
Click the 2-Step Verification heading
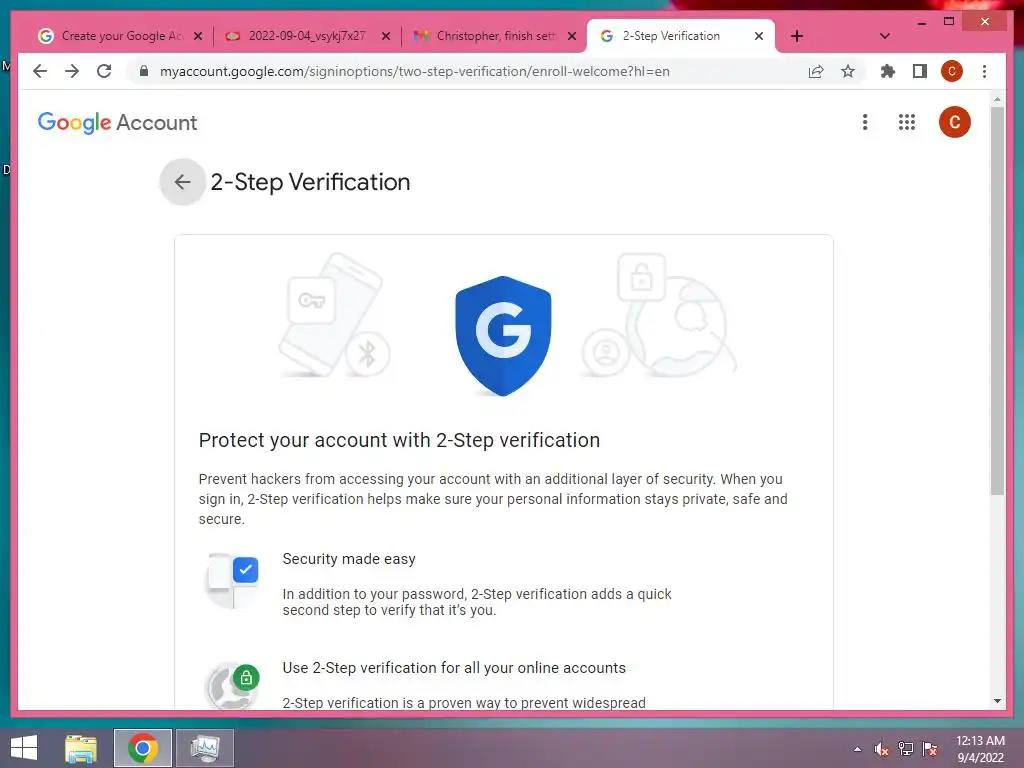pyautogui.click(x=310, y=182)
